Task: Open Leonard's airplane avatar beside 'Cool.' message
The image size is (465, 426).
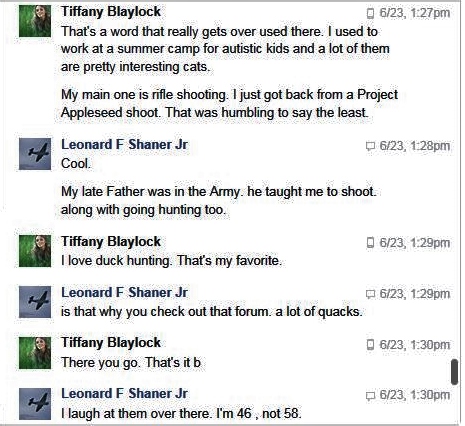Action: [x=35, y=154]
